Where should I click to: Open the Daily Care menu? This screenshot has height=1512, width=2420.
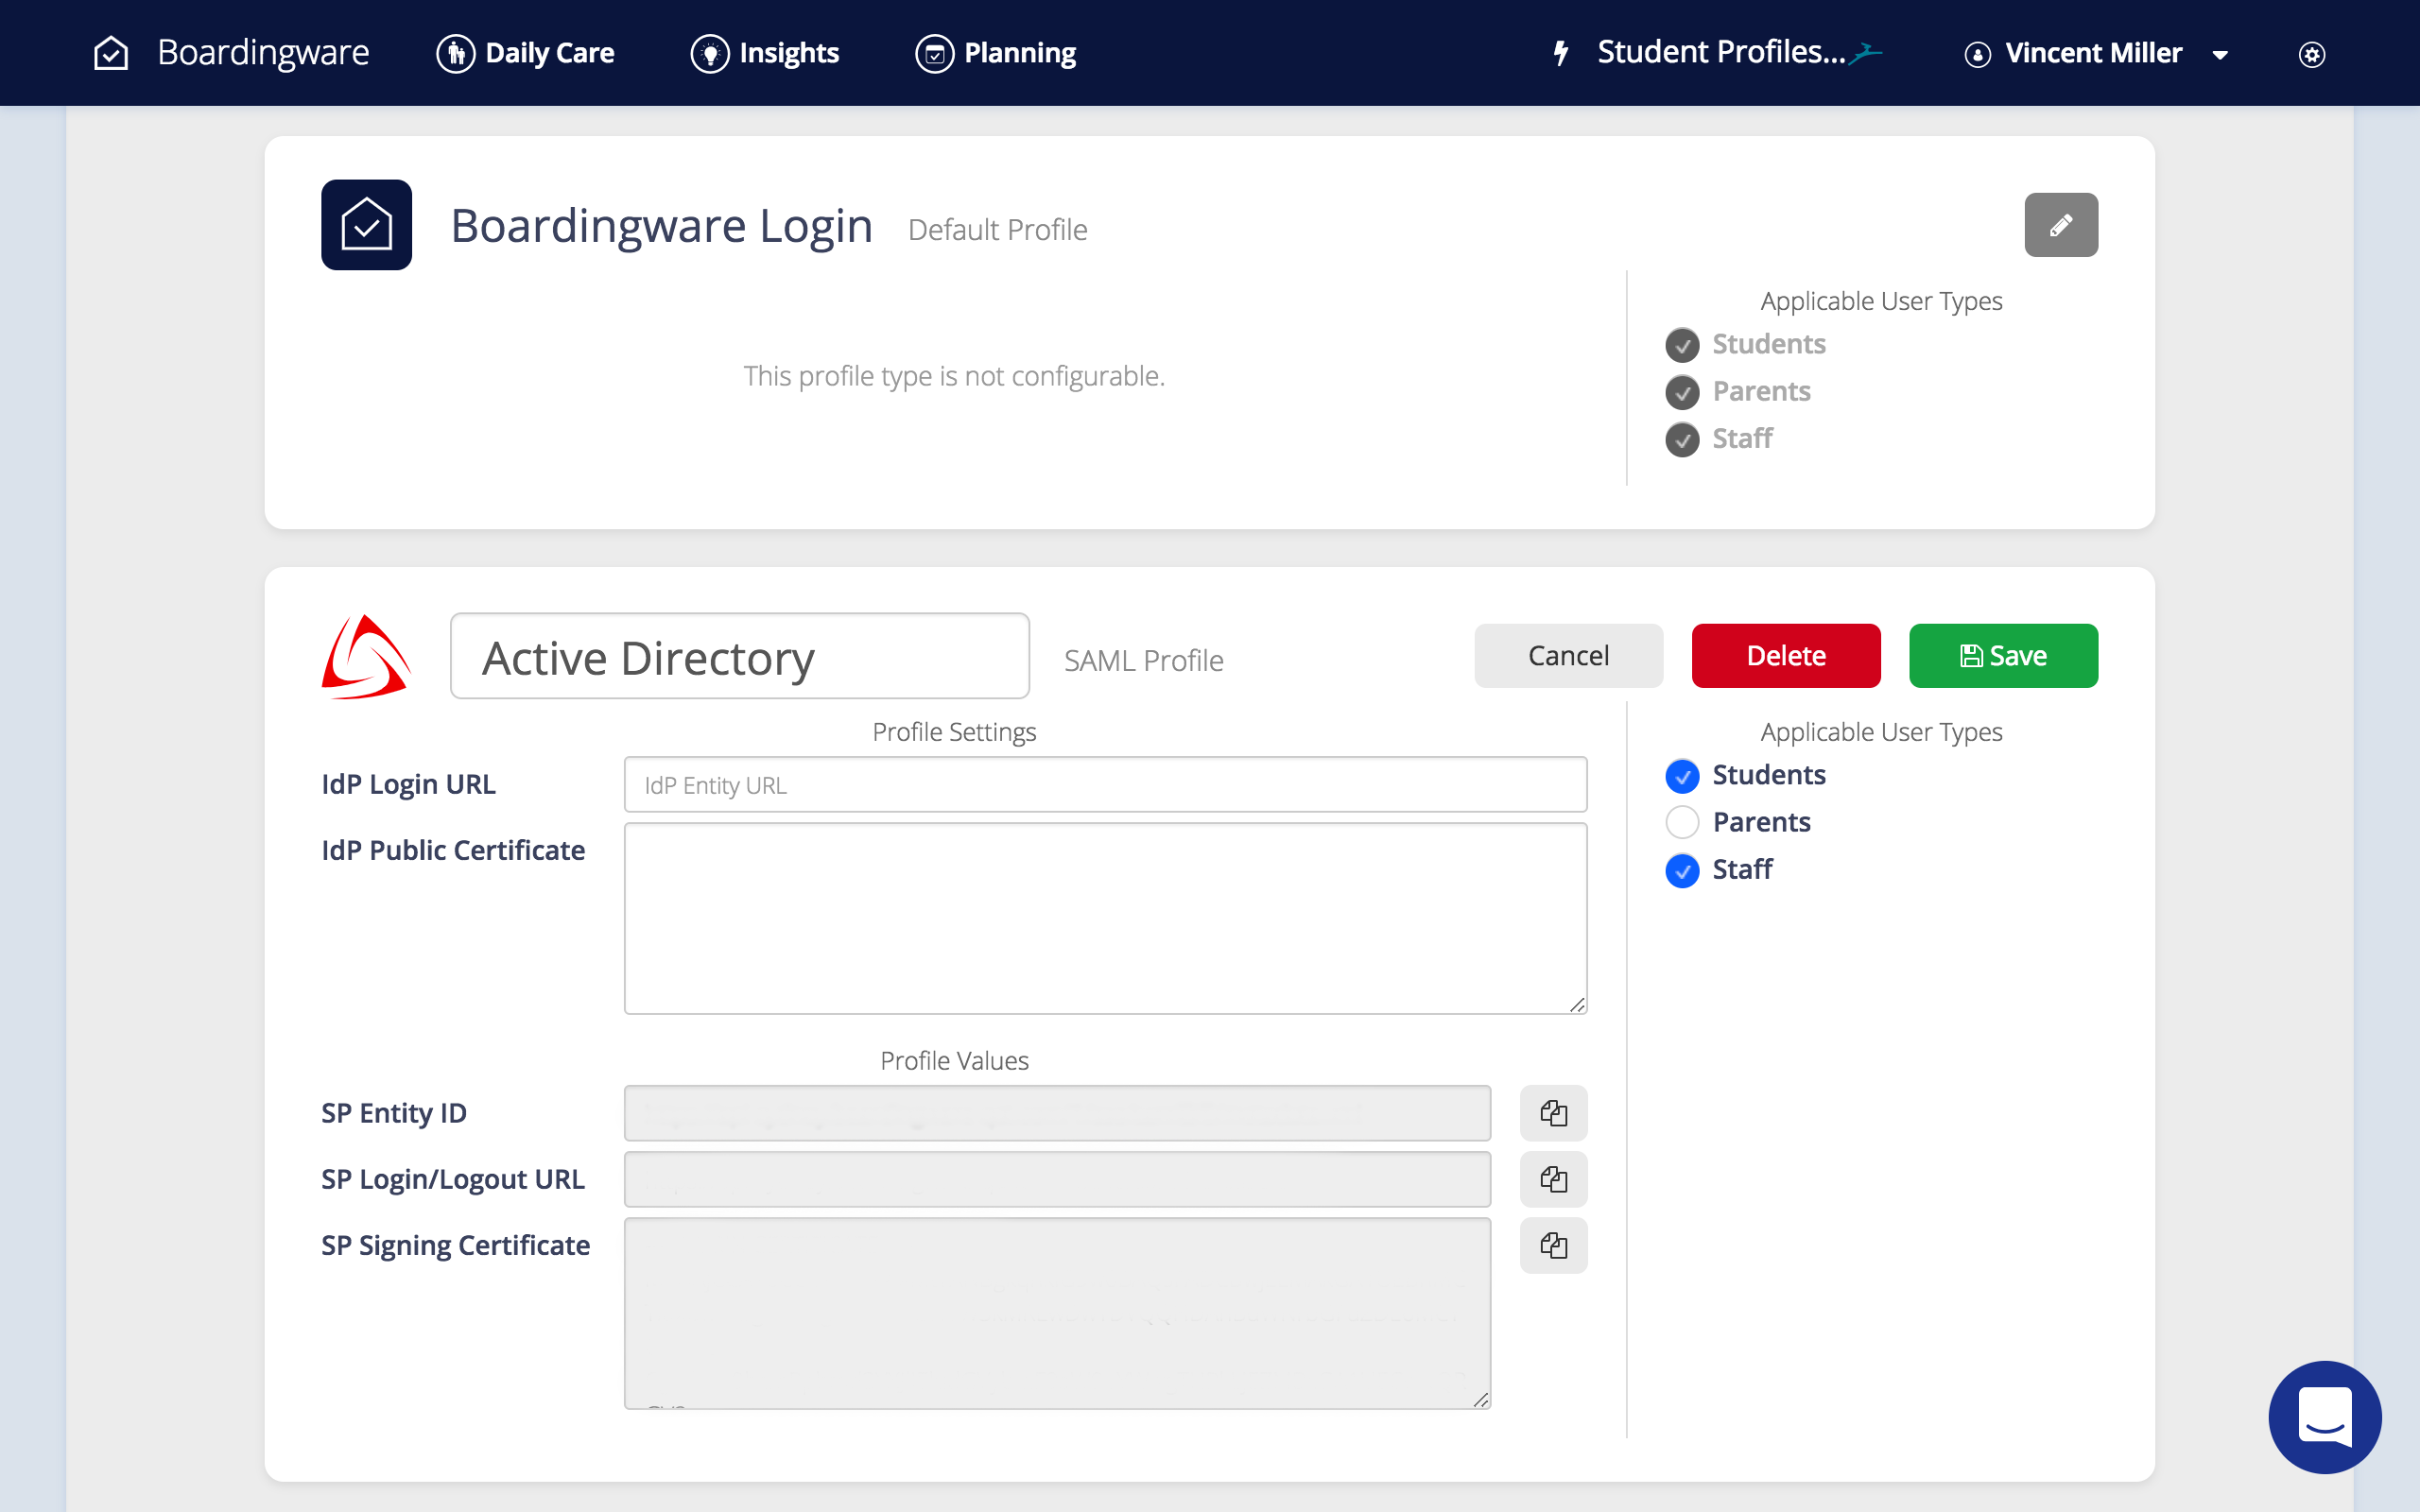(526, 52)
